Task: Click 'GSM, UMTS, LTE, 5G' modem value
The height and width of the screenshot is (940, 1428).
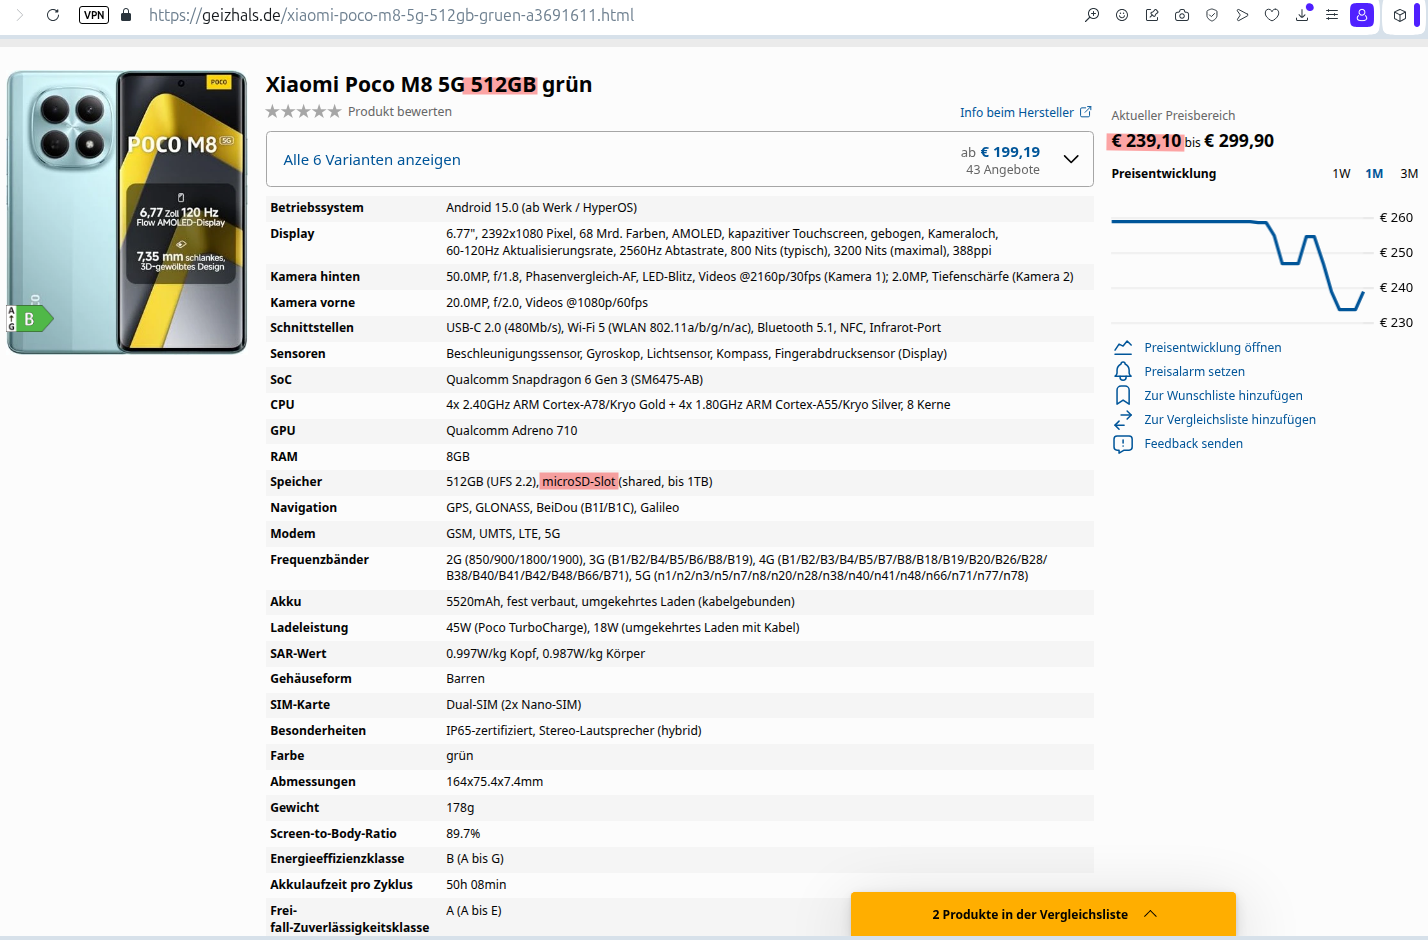Action: (x=503, y=534)
